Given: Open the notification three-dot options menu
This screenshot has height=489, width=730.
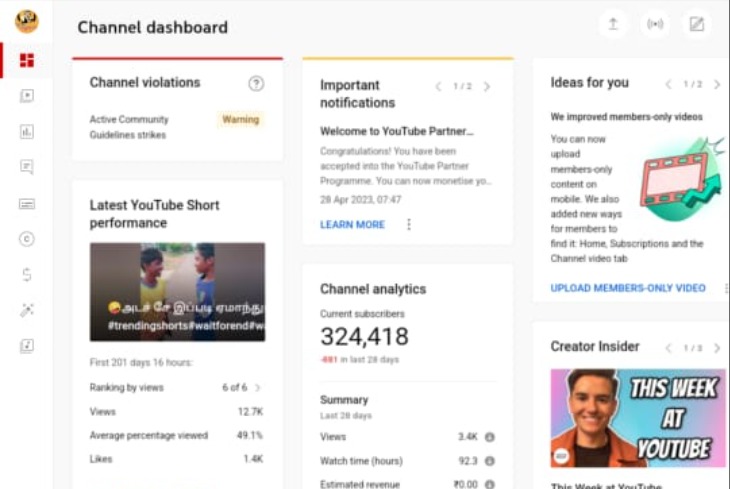Looking at the screenshot, I should click(409, 224).
